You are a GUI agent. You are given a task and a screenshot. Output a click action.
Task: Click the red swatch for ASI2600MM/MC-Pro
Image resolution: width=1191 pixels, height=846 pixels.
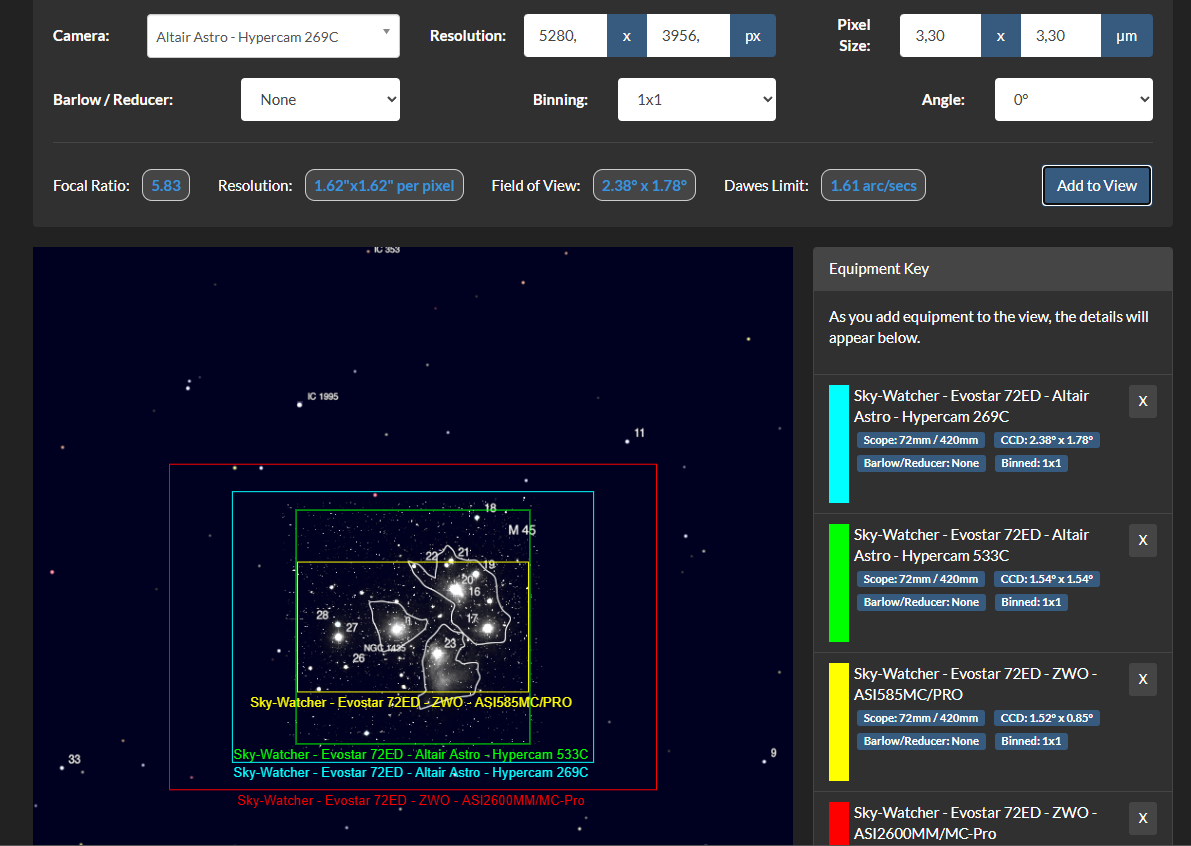pos(839,824)
